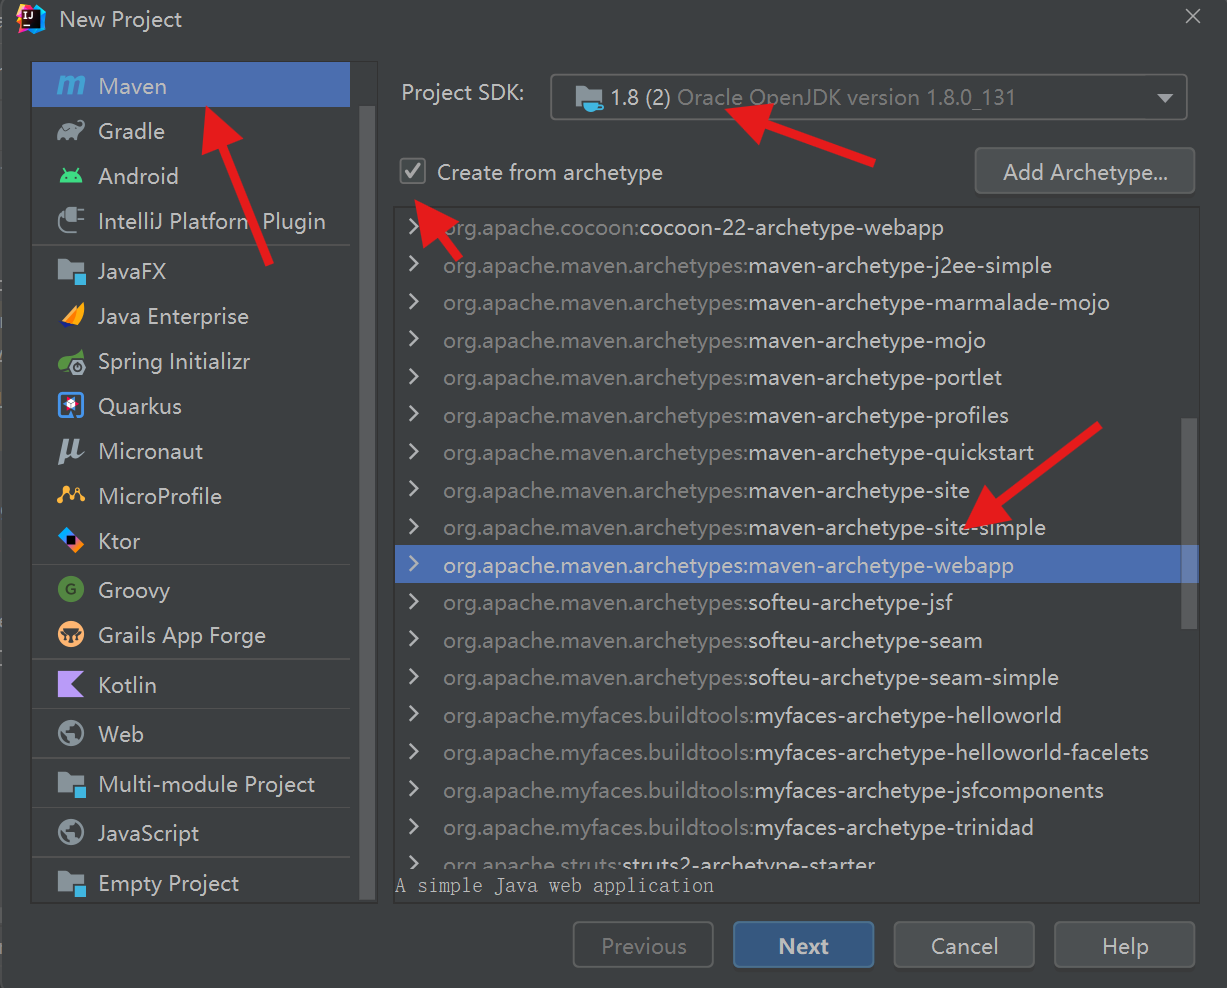Expand the cocoon-22-archetype-webapp node
The width and height of the screenshot is (1227, 988).
414,228
